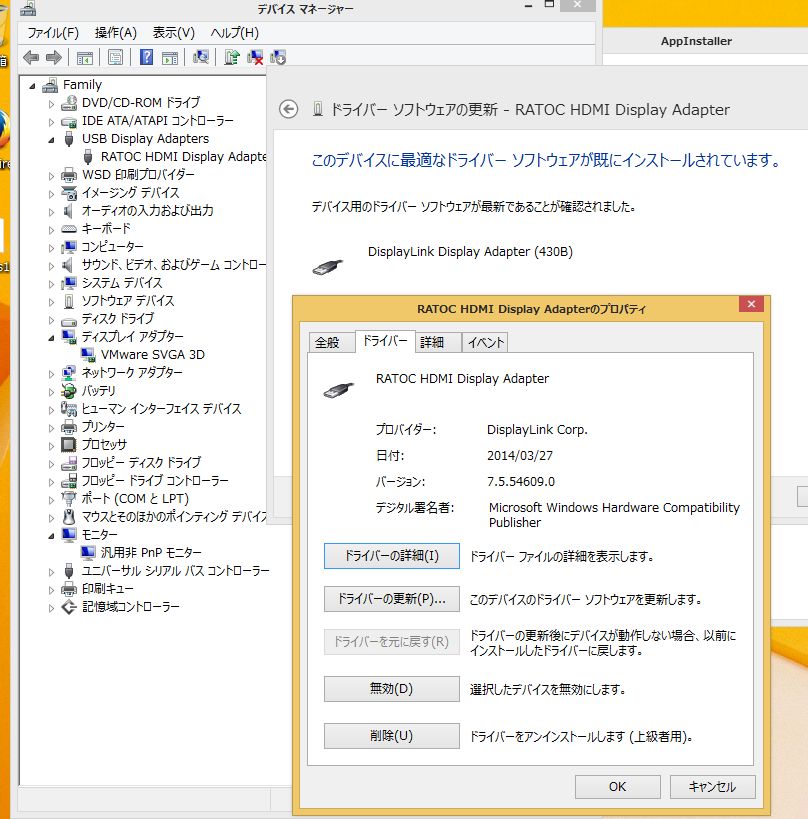Click the ドライバーの更新(P)... button
808x819 pixels.
coord(391,600)
